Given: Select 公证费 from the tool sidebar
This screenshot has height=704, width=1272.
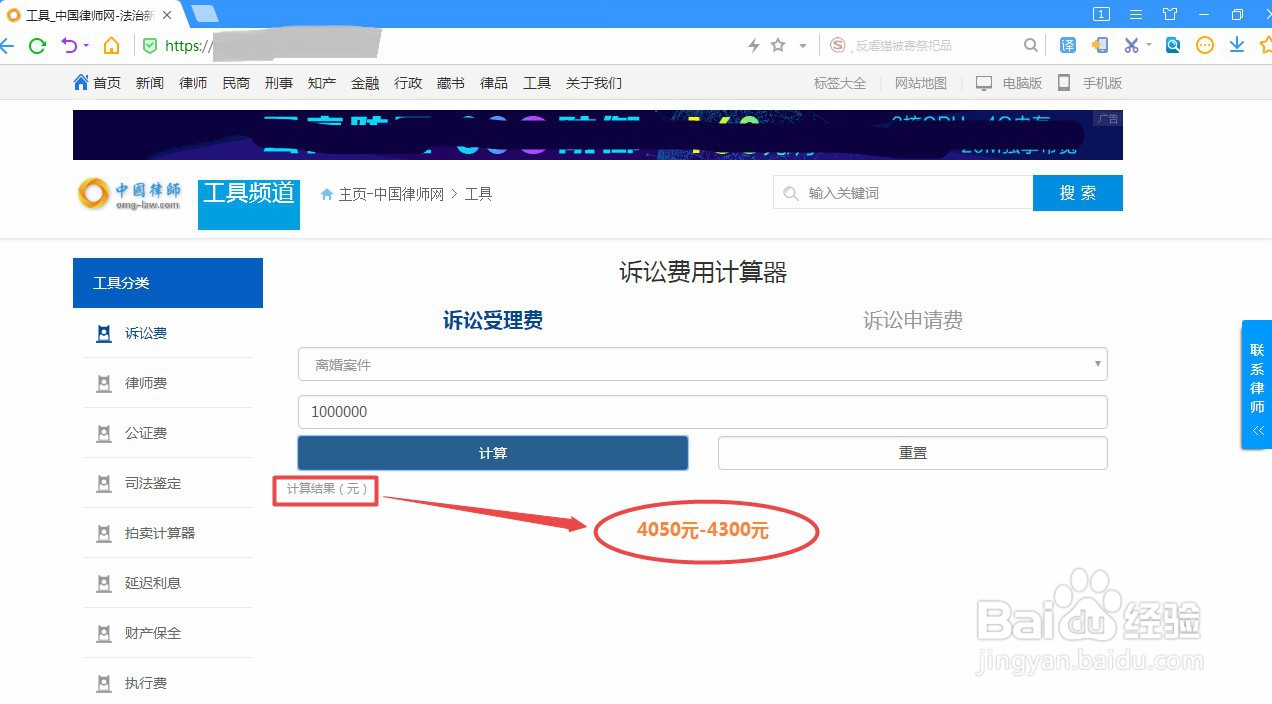Looking at the screenshot, I should click(146, 432).
